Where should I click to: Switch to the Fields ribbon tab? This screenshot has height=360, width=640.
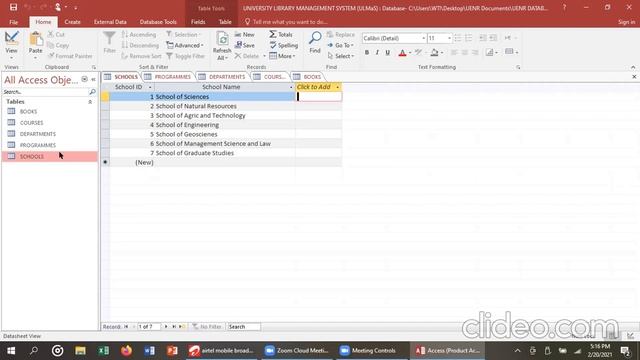198,22
